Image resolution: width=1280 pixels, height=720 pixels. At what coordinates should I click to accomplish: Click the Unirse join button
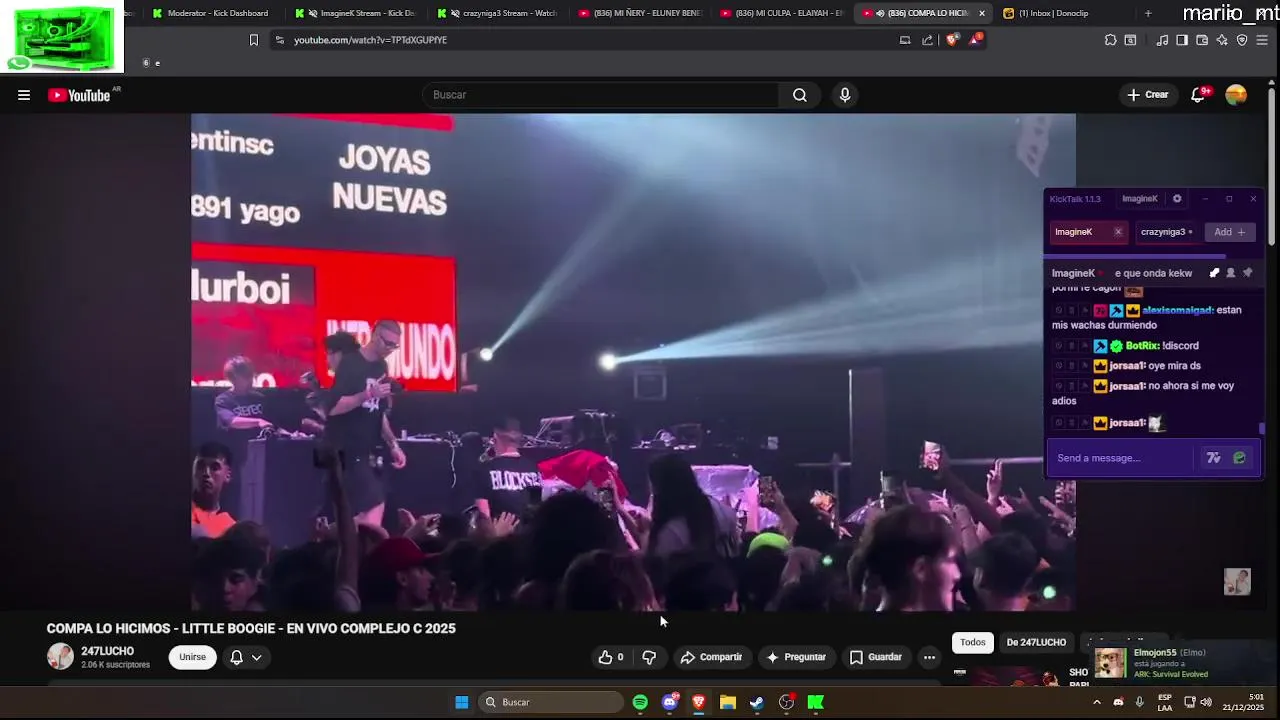click(x=192, y=657)
